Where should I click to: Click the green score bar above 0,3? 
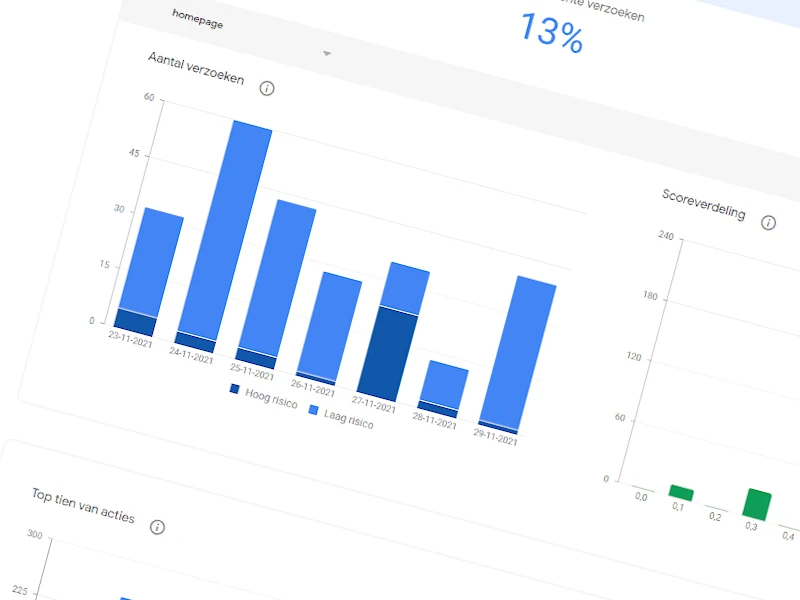757,505
